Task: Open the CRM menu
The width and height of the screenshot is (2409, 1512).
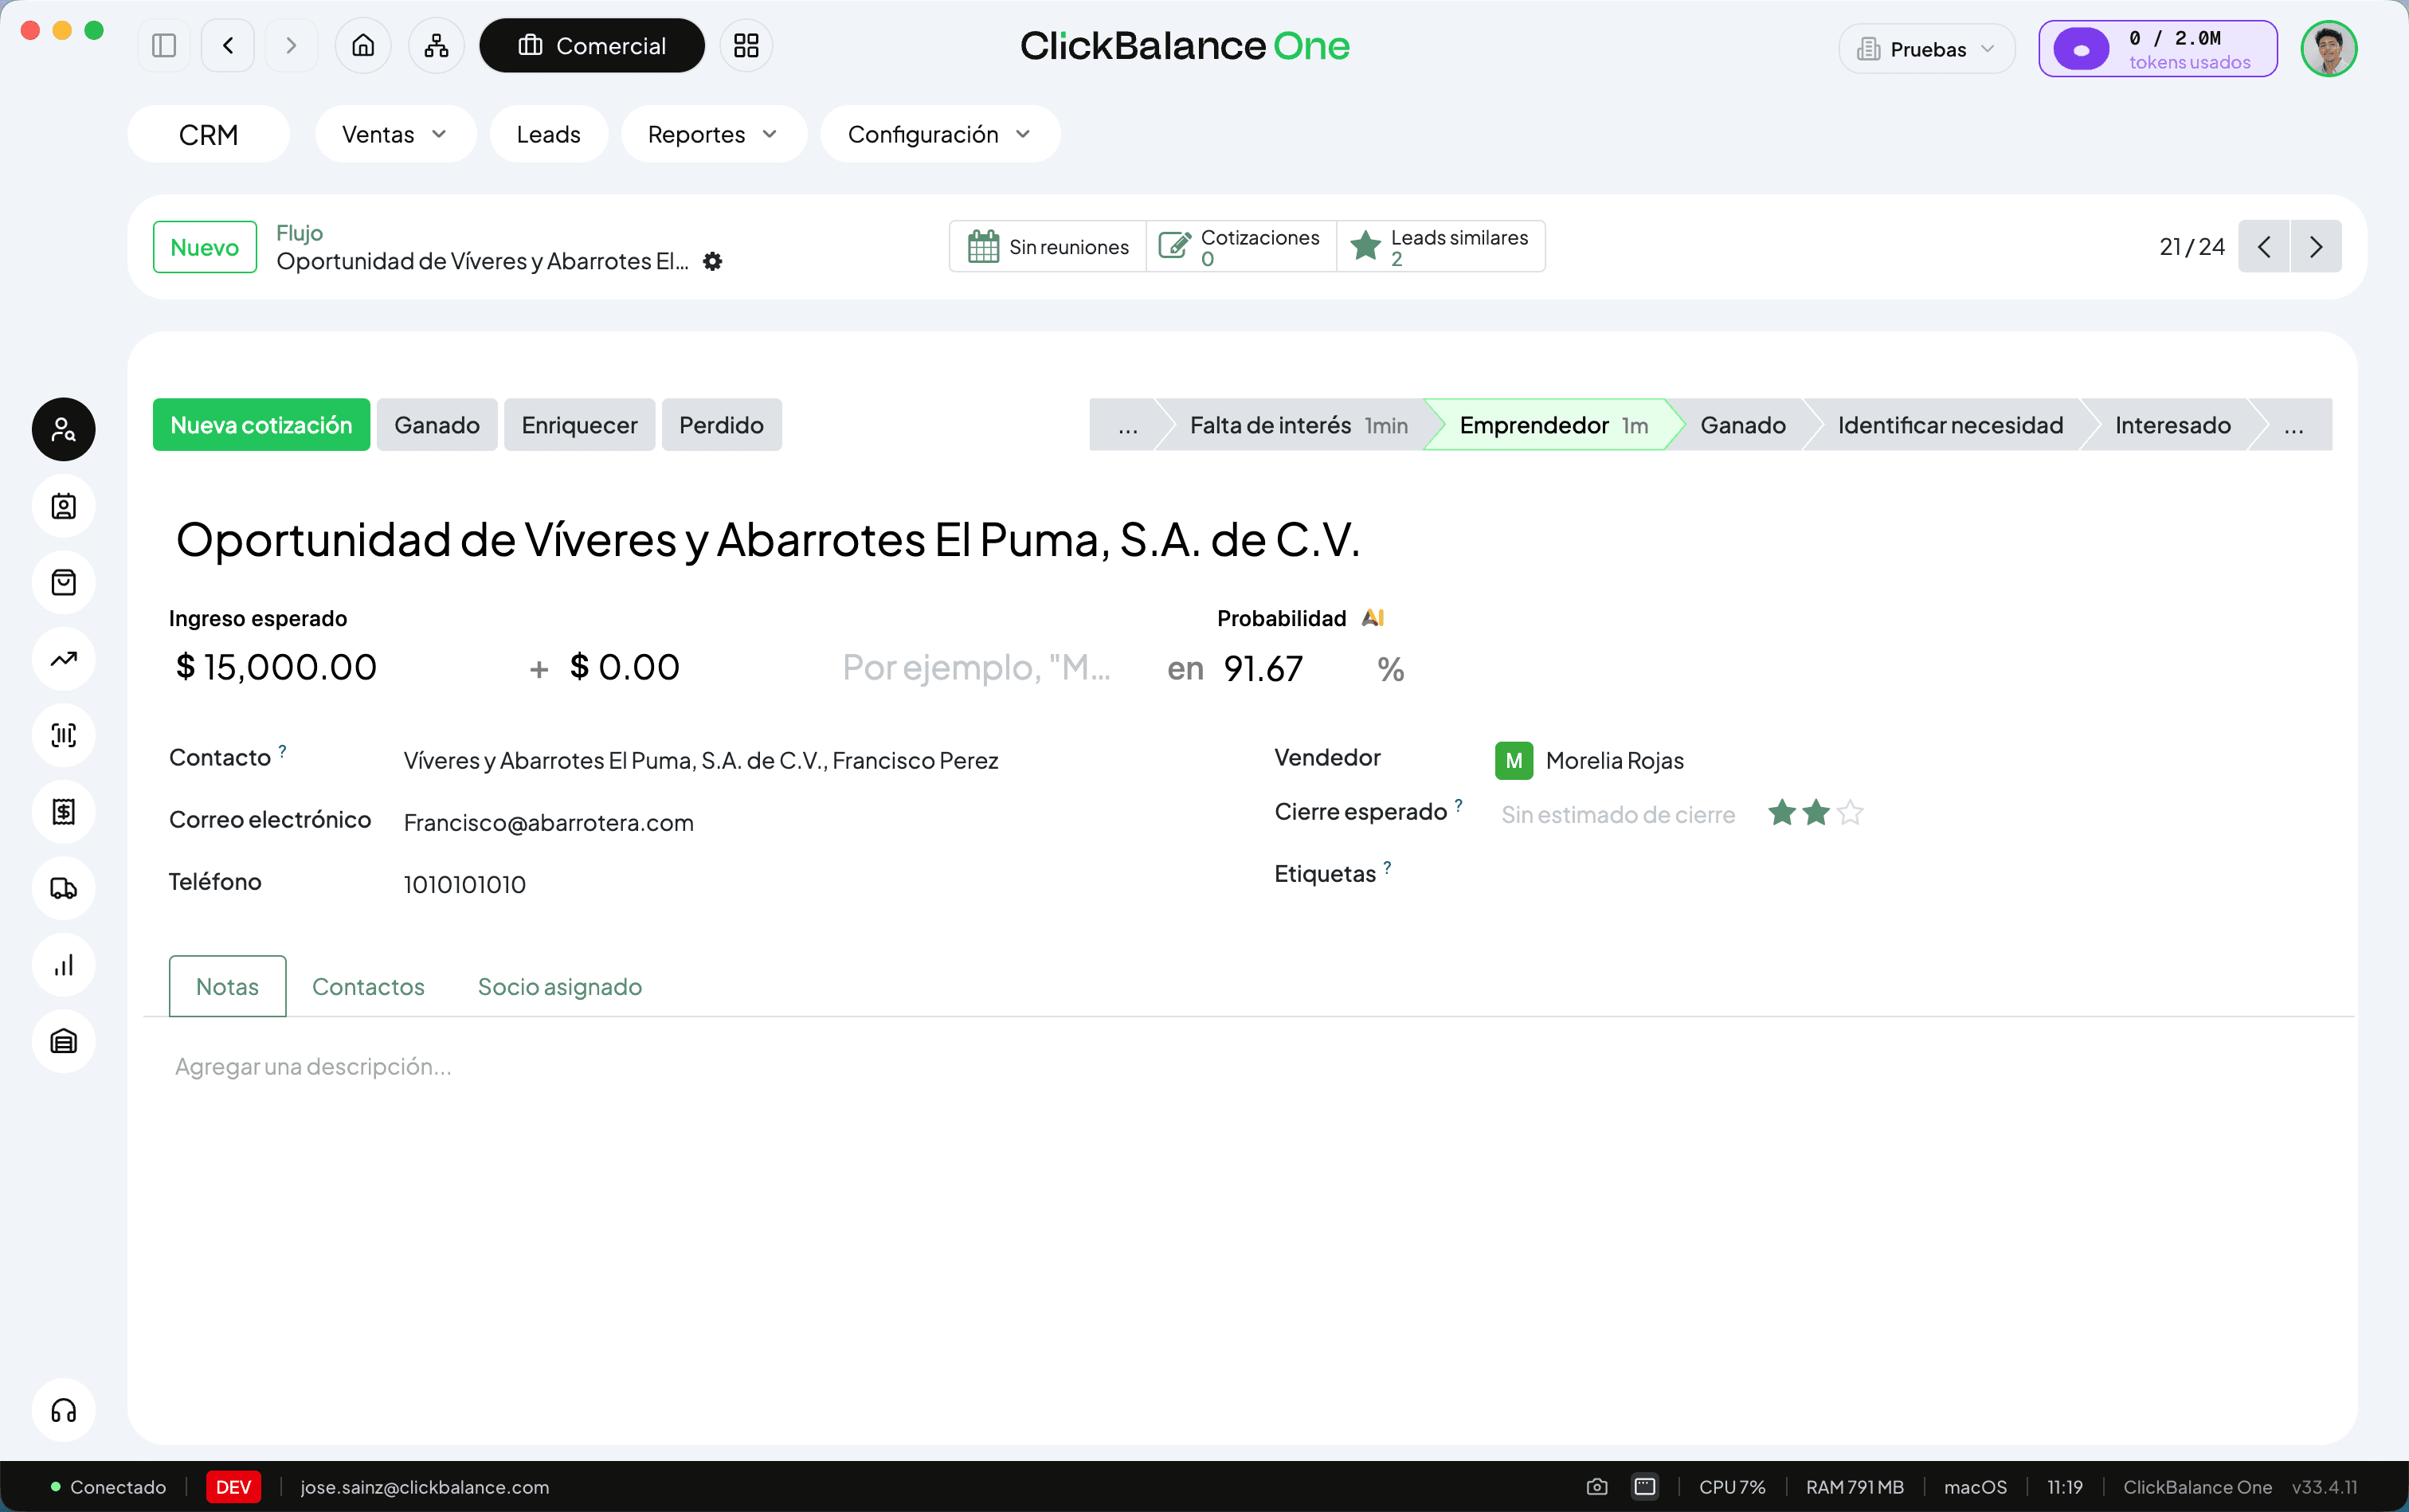Action: point(208,135)
